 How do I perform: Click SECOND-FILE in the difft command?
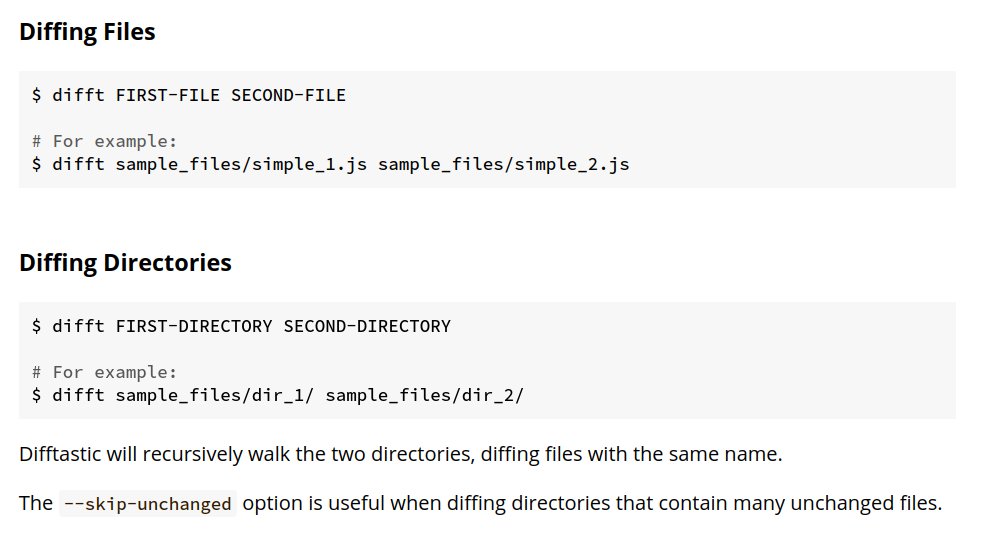[288, 95]
